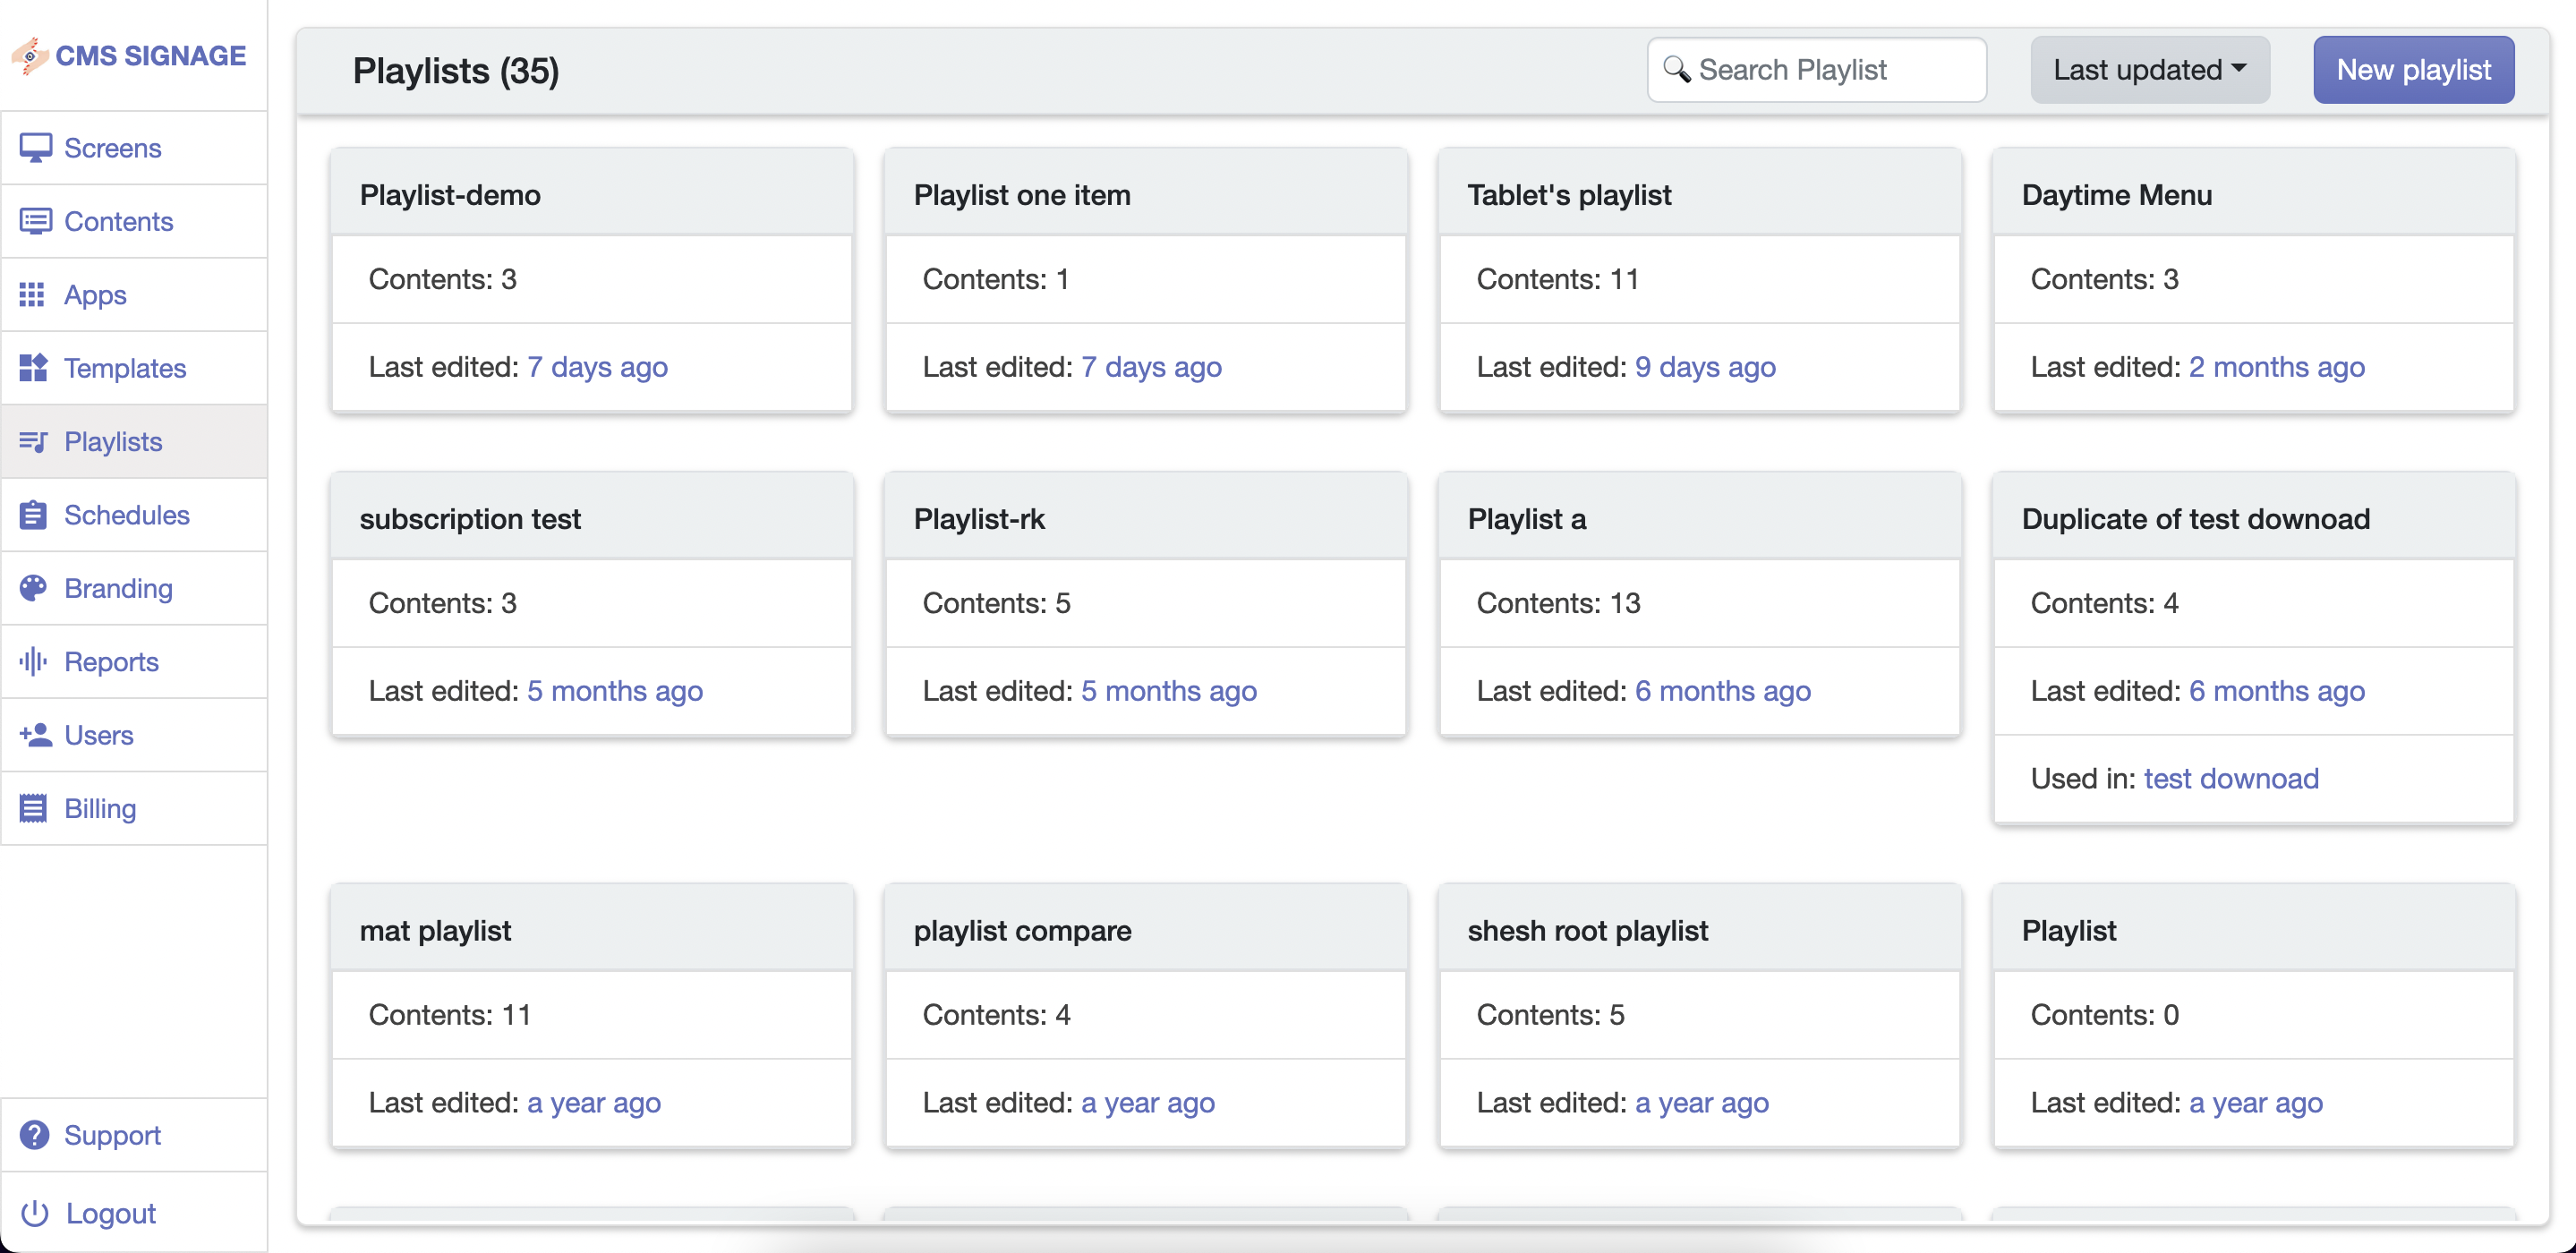This screenshot has width=2576, height=1253.
Task: Click the Support question mark icon
Action: coord(34,1135)
